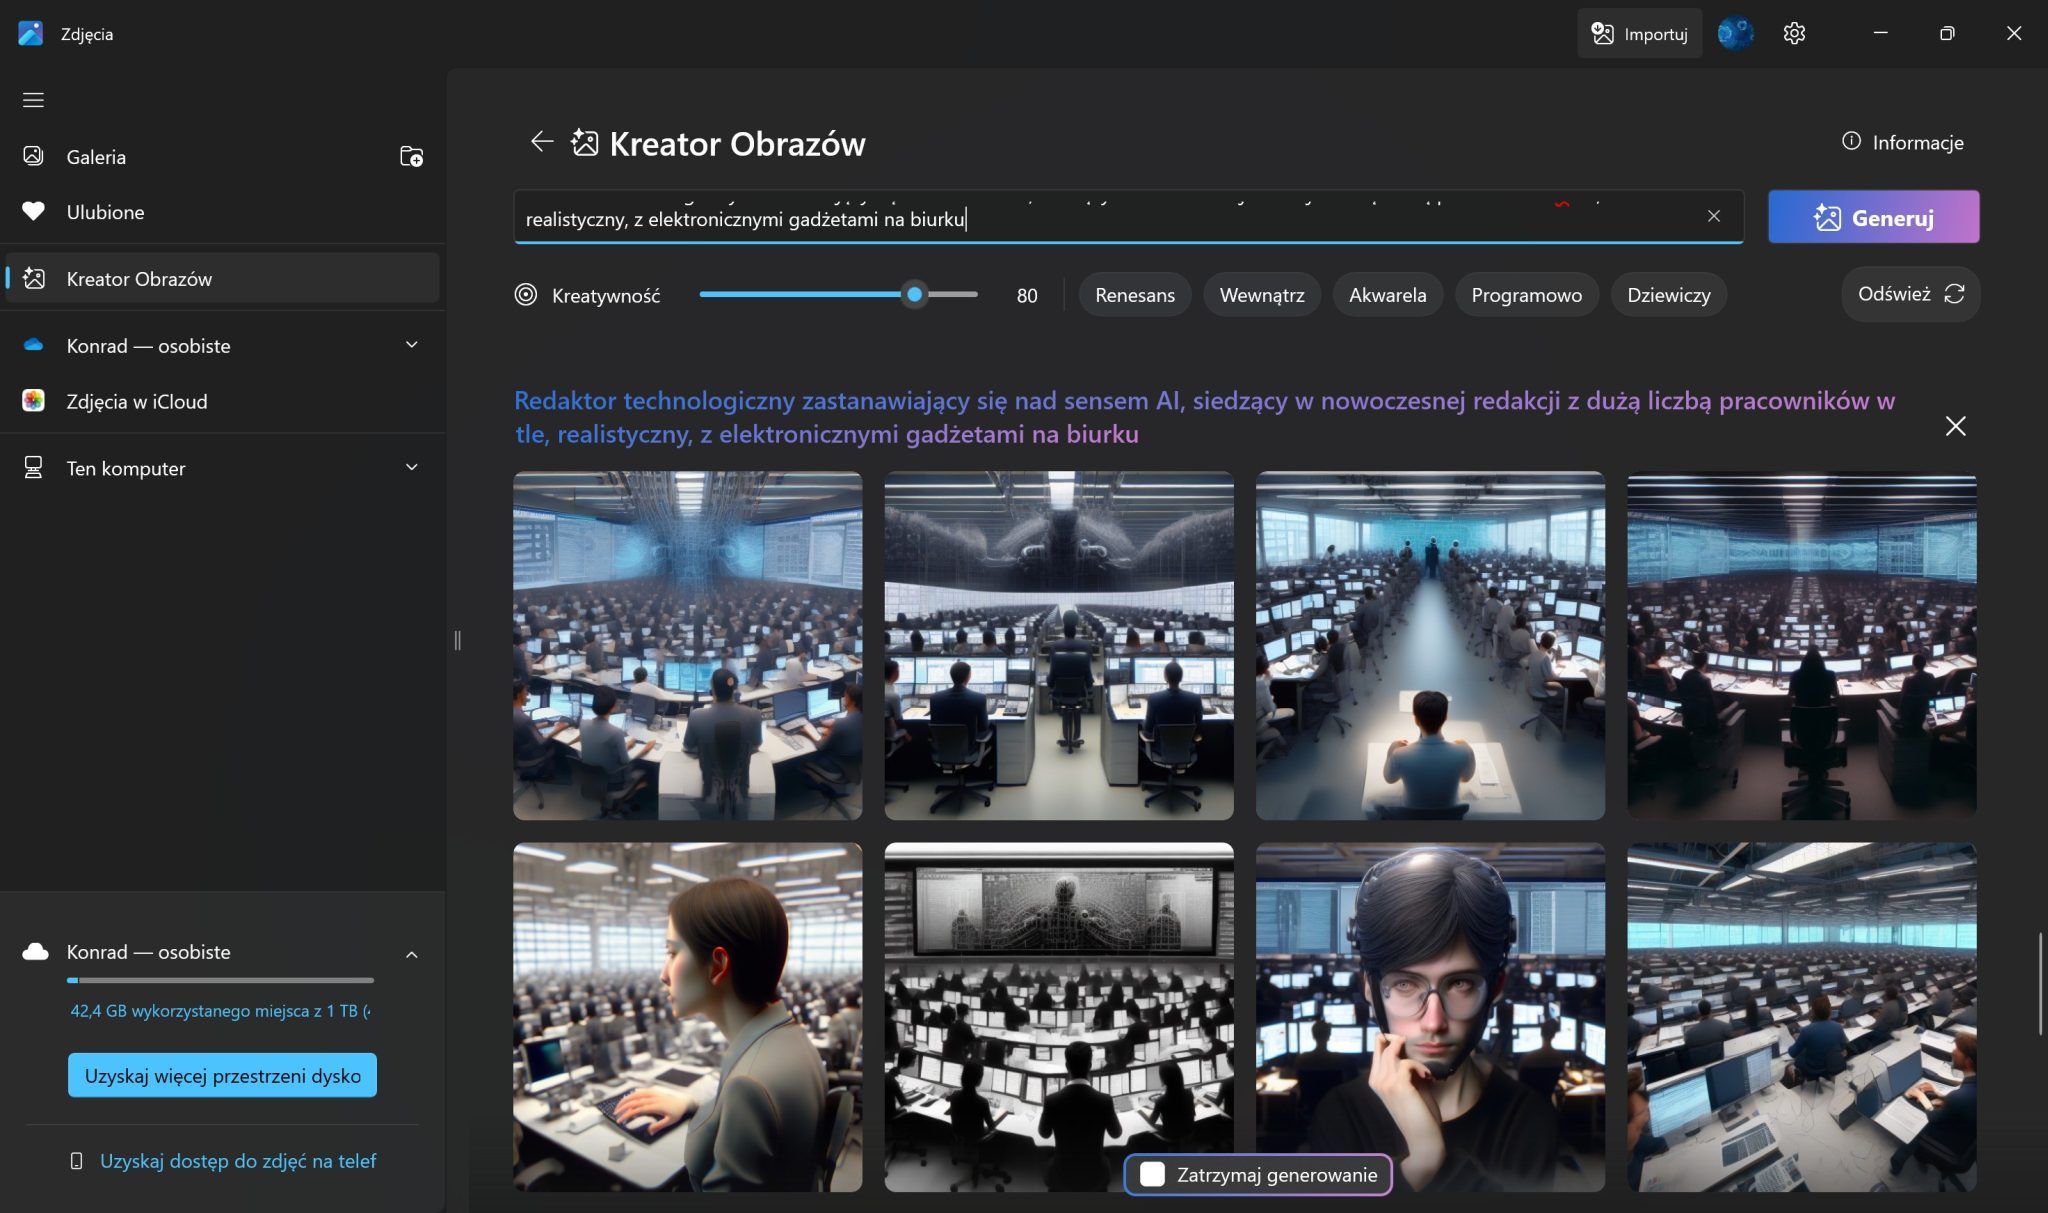The height and width of the screenshot is (1213, 2048).
Task: Click the add folder icon beside Galeria
Action: pos(411,156)
